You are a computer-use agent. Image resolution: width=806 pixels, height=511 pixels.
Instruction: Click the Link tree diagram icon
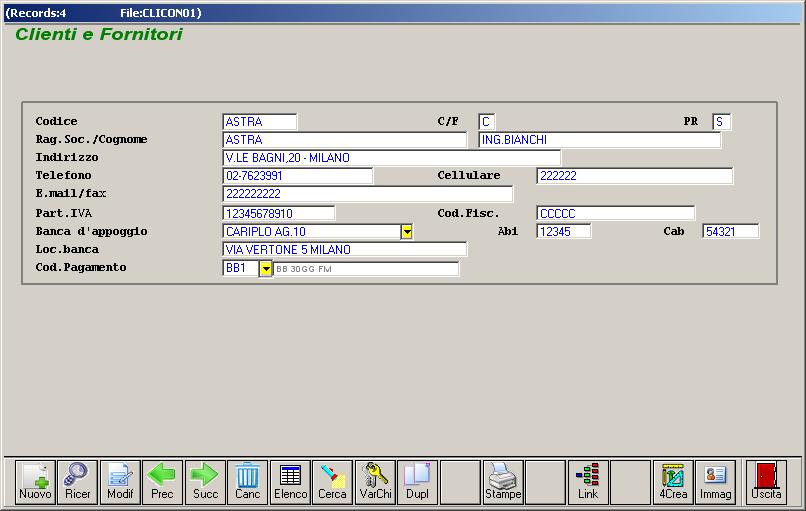pyautogui.click(x=588, y=482)
